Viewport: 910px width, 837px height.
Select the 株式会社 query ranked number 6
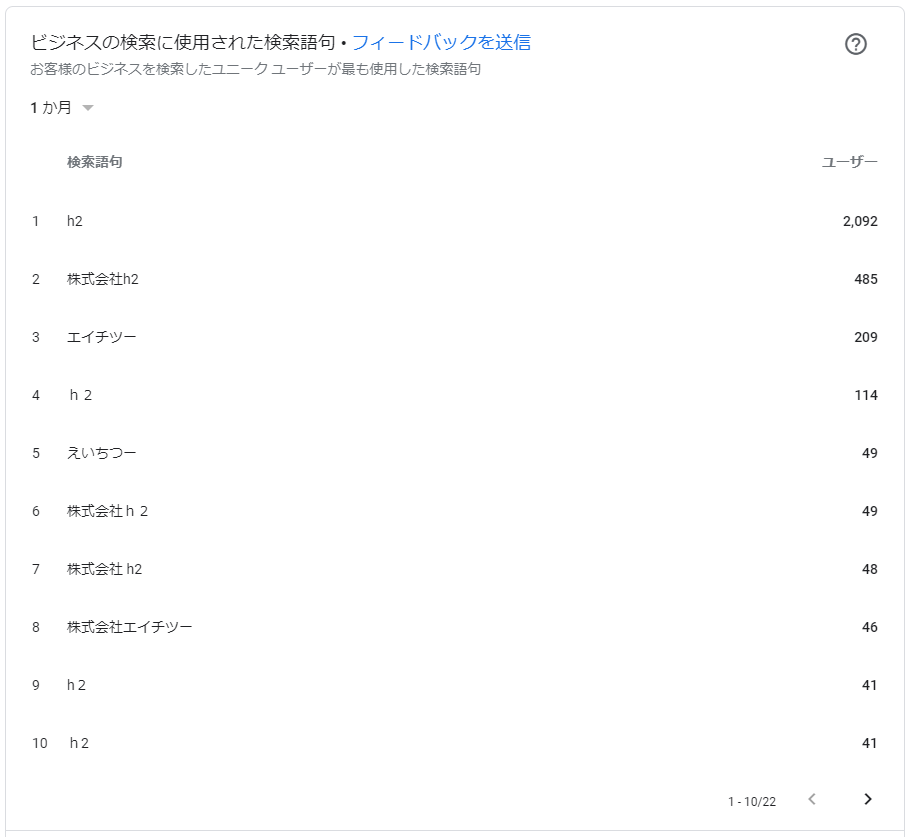[107, 511]
